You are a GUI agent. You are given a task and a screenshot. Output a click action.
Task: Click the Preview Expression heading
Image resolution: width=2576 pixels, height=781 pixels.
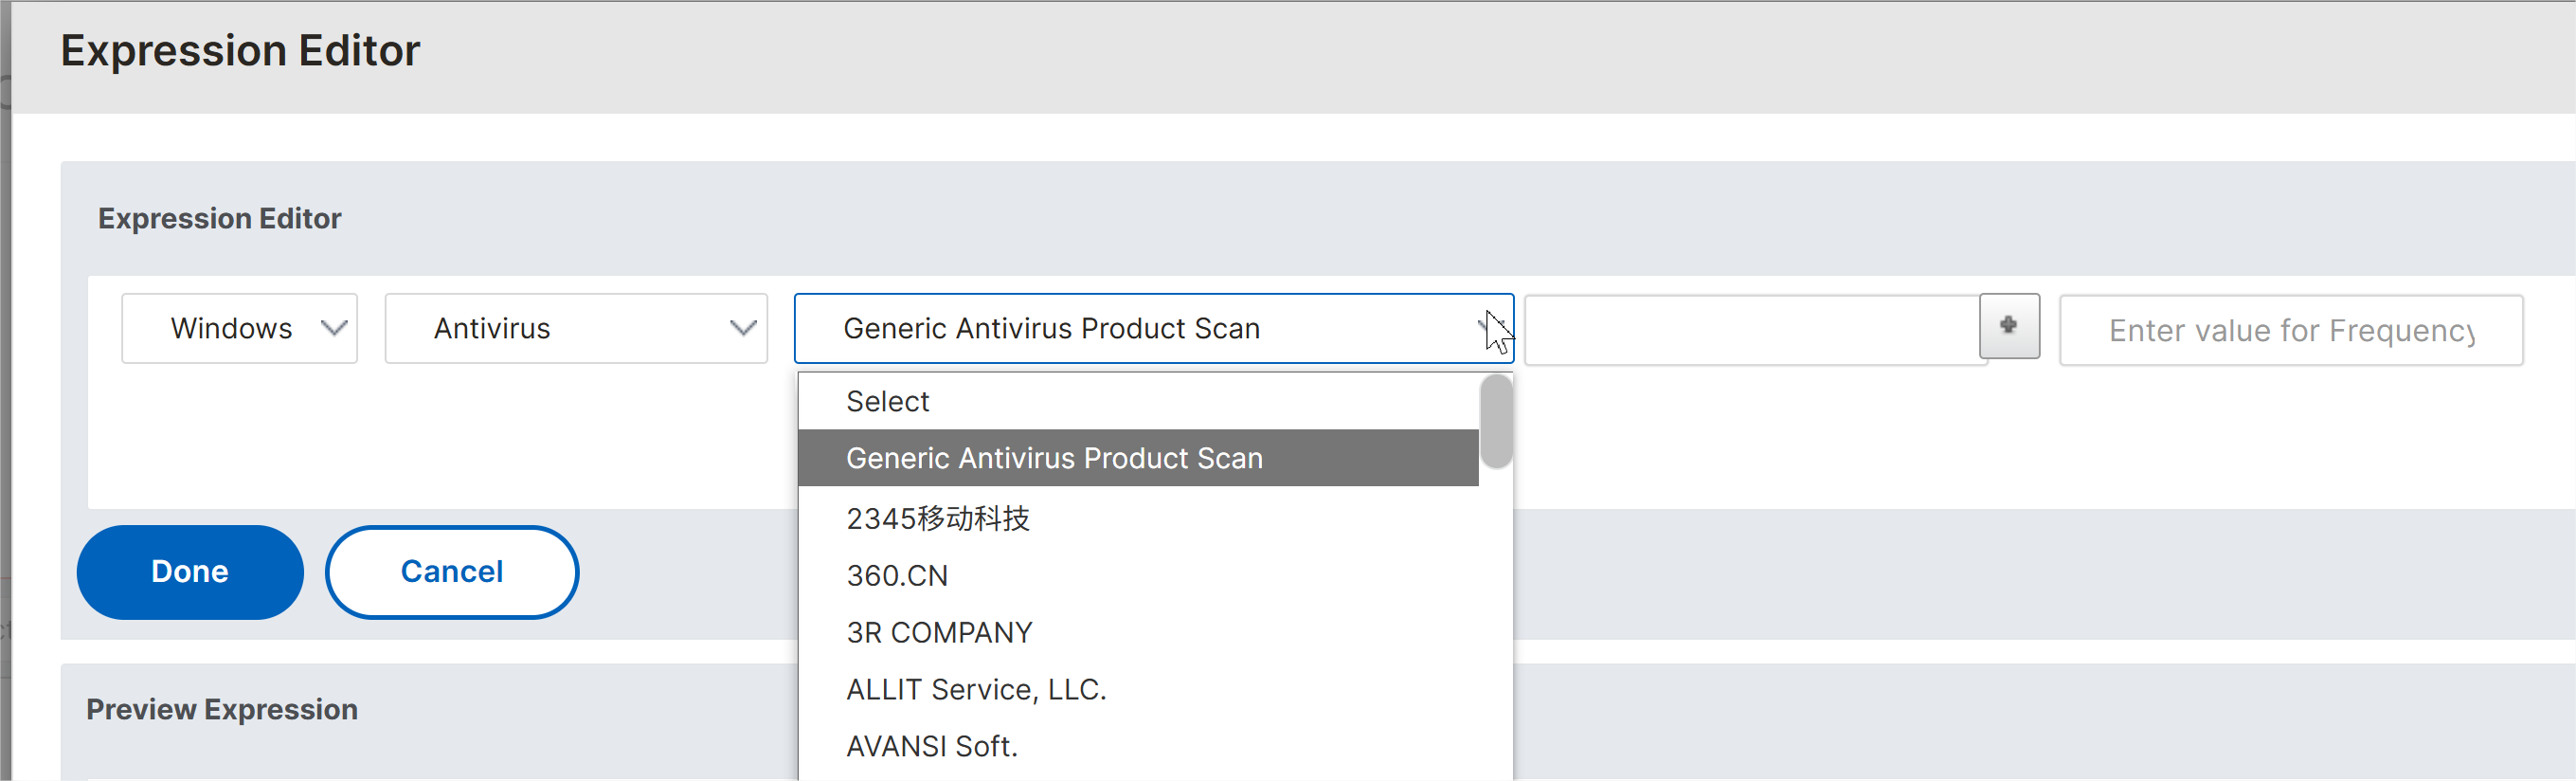(x=222, y=709)
